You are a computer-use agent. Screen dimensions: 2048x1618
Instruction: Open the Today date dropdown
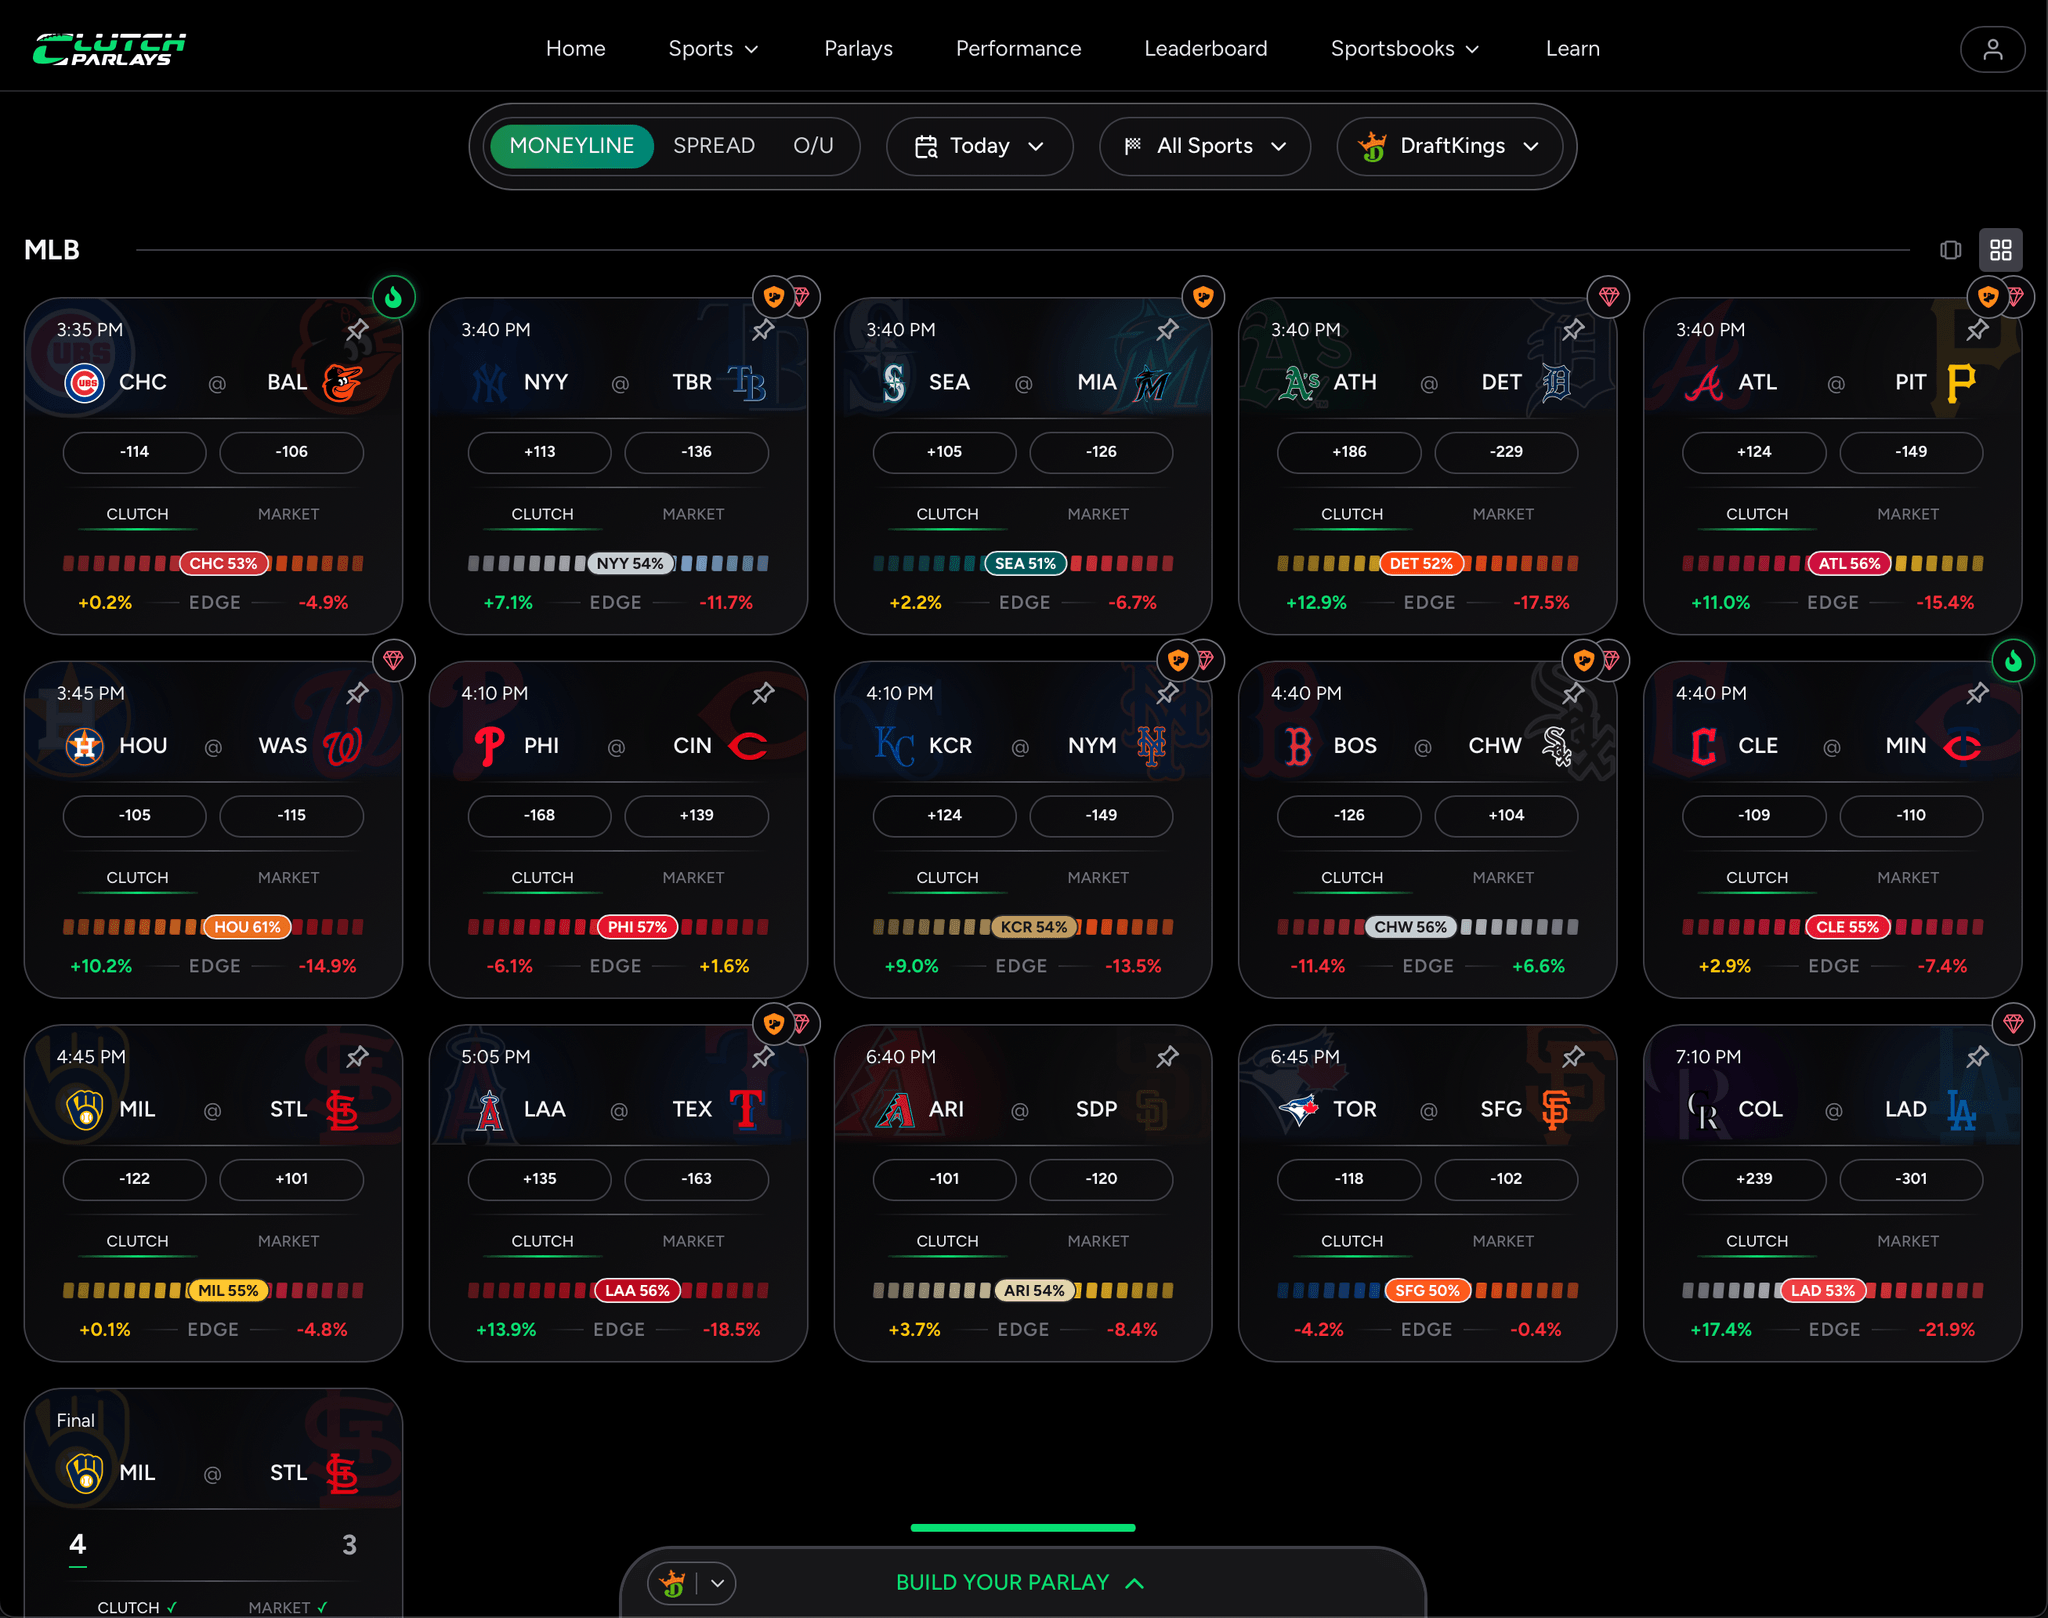pos(979,146)
